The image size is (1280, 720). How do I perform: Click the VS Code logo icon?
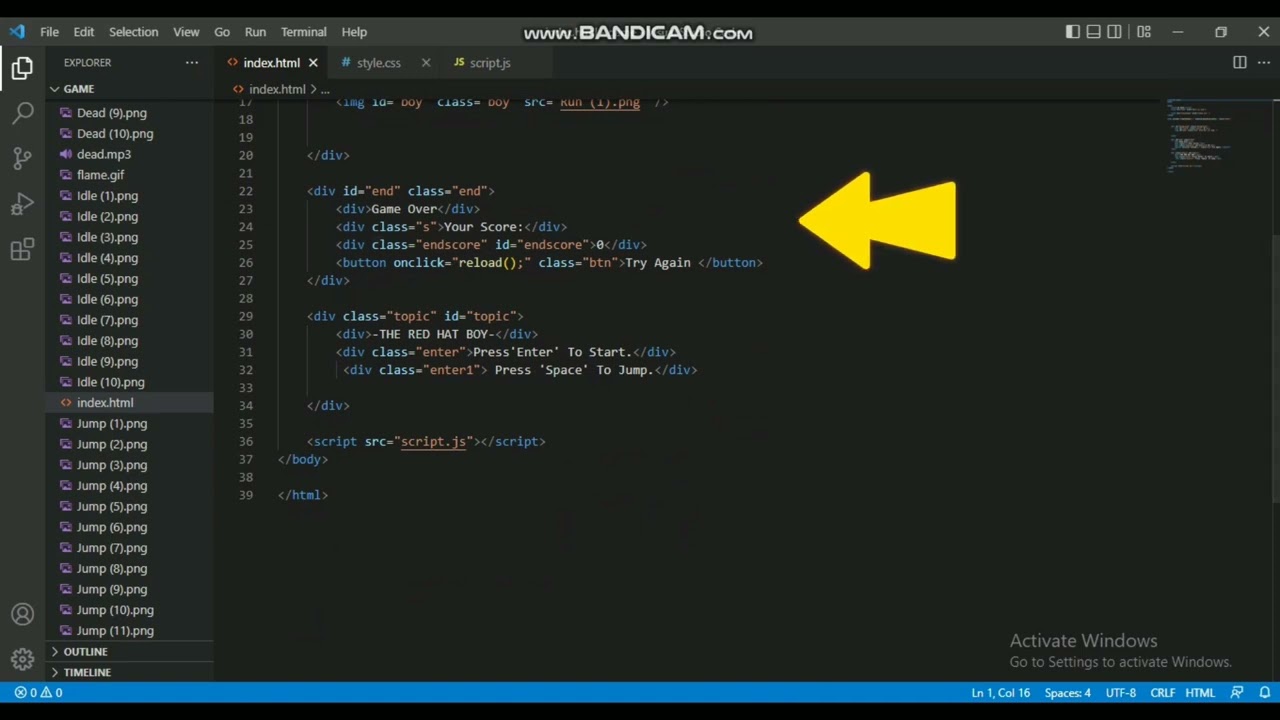pos(17,31)
